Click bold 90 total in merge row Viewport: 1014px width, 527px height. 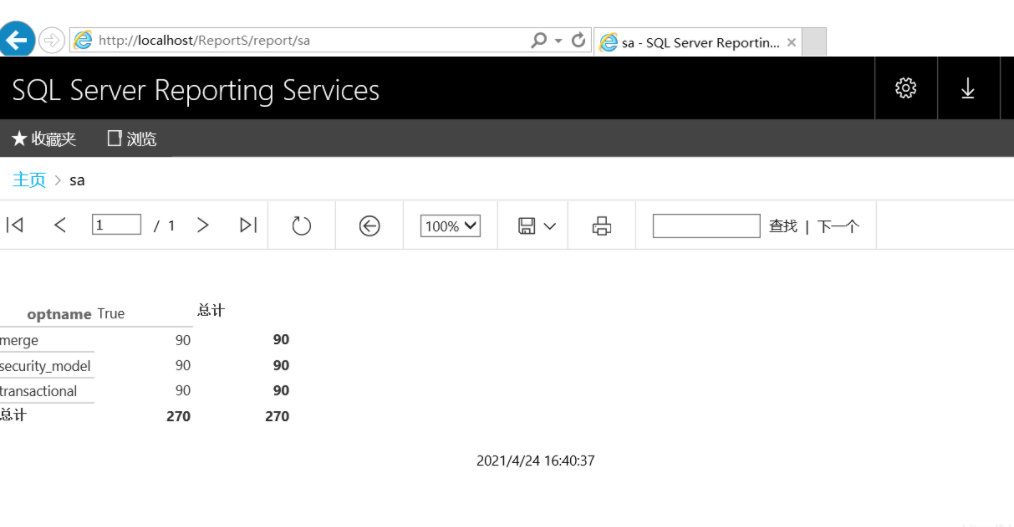coord(281,339)
